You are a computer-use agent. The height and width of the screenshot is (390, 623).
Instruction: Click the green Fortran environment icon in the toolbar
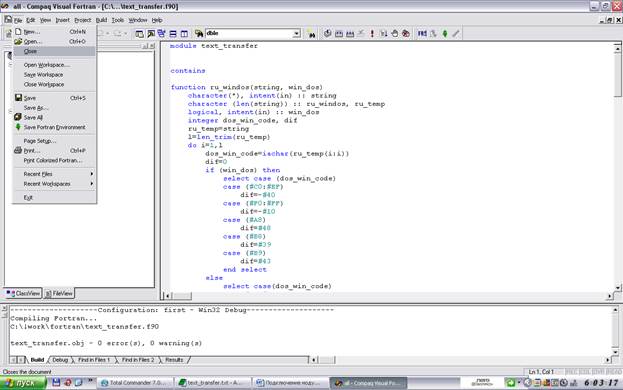tap(445, 34)
